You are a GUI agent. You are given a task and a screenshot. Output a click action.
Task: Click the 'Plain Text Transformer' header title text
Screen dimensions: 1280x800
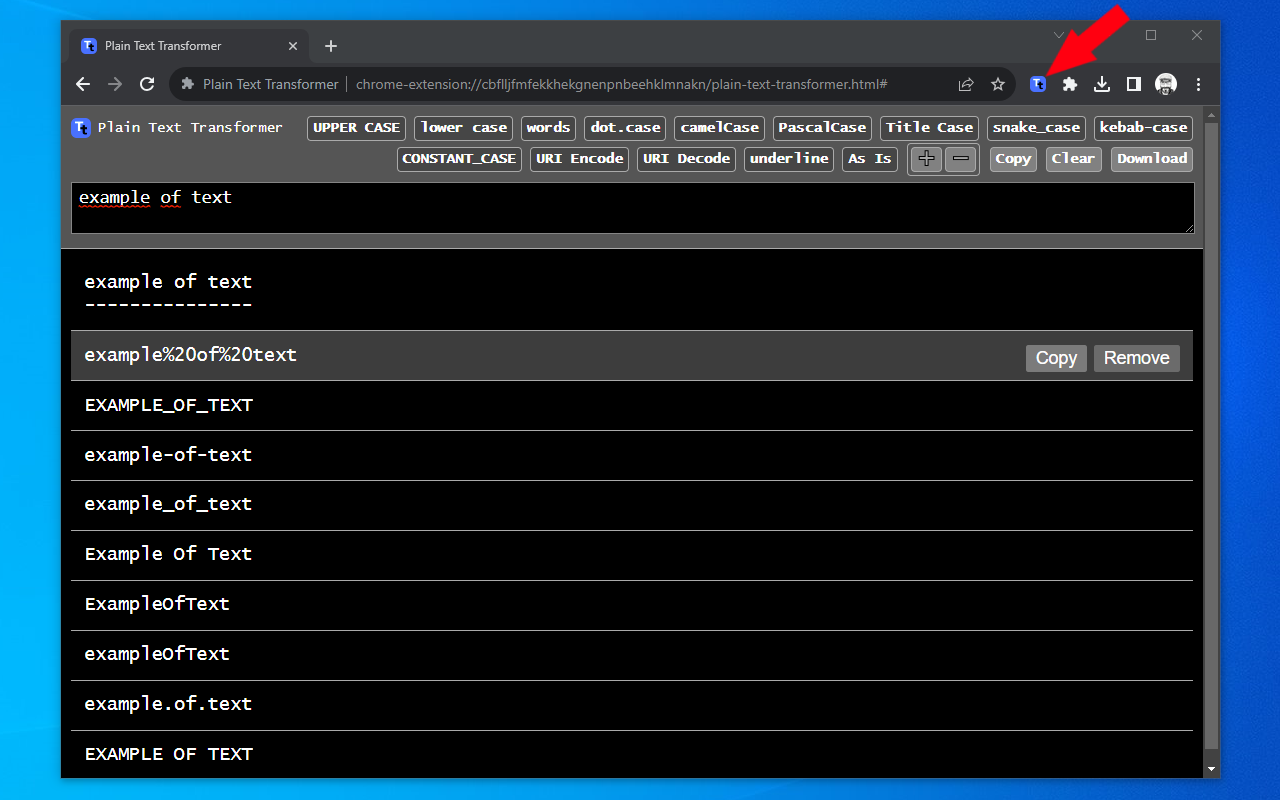coord(190,128)
